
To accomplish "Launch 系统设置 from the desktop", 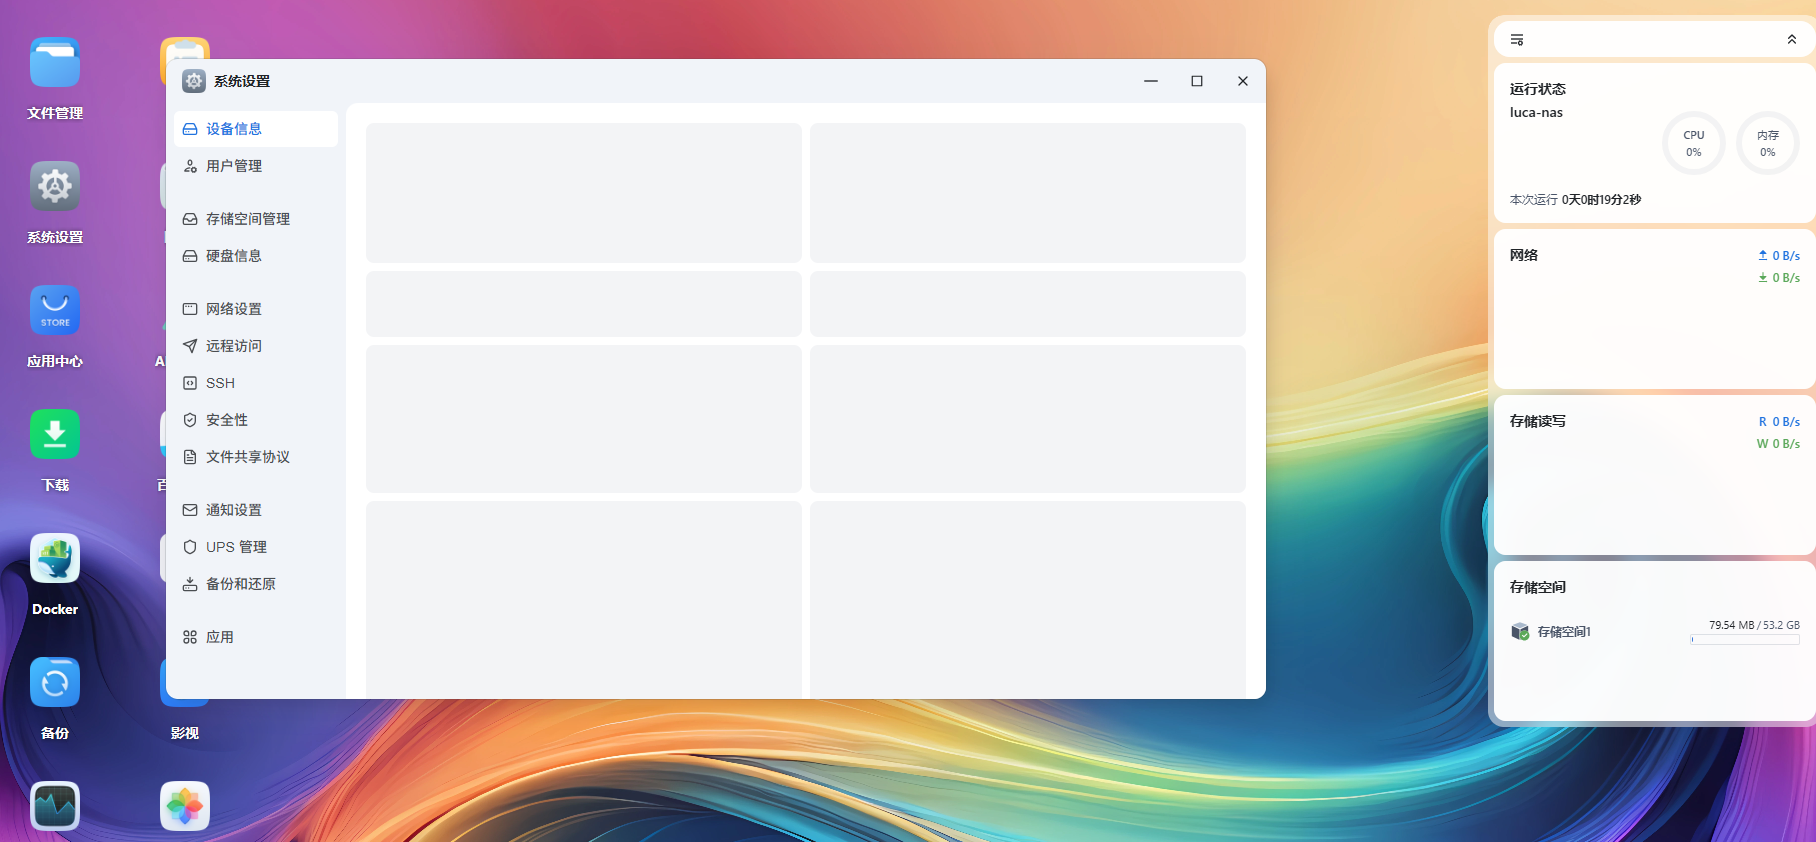I will pos(55,187).
